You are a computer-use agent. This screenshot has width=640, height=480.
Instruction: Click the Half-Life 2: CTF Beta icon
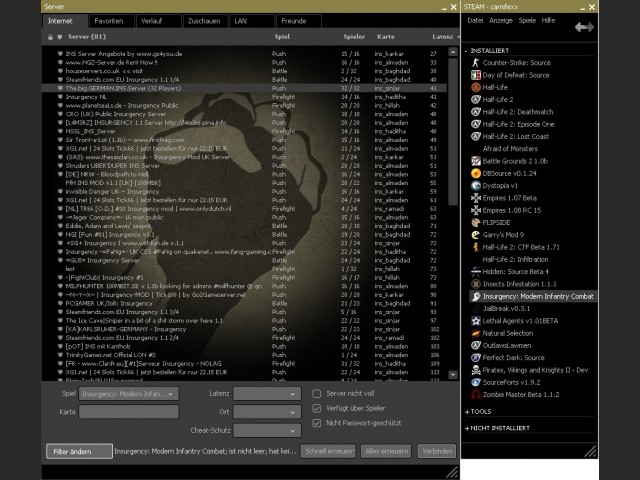coord(476,247)
